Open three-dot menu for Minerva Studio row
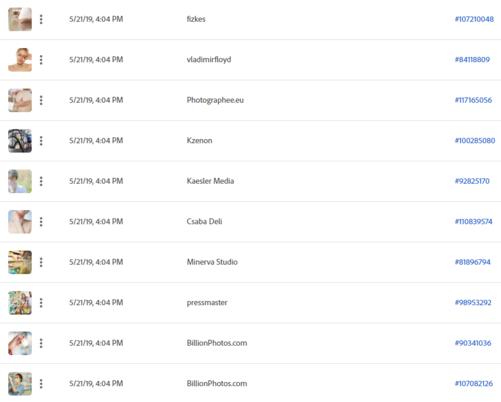The image size is (501, 402). click(41, 262)
